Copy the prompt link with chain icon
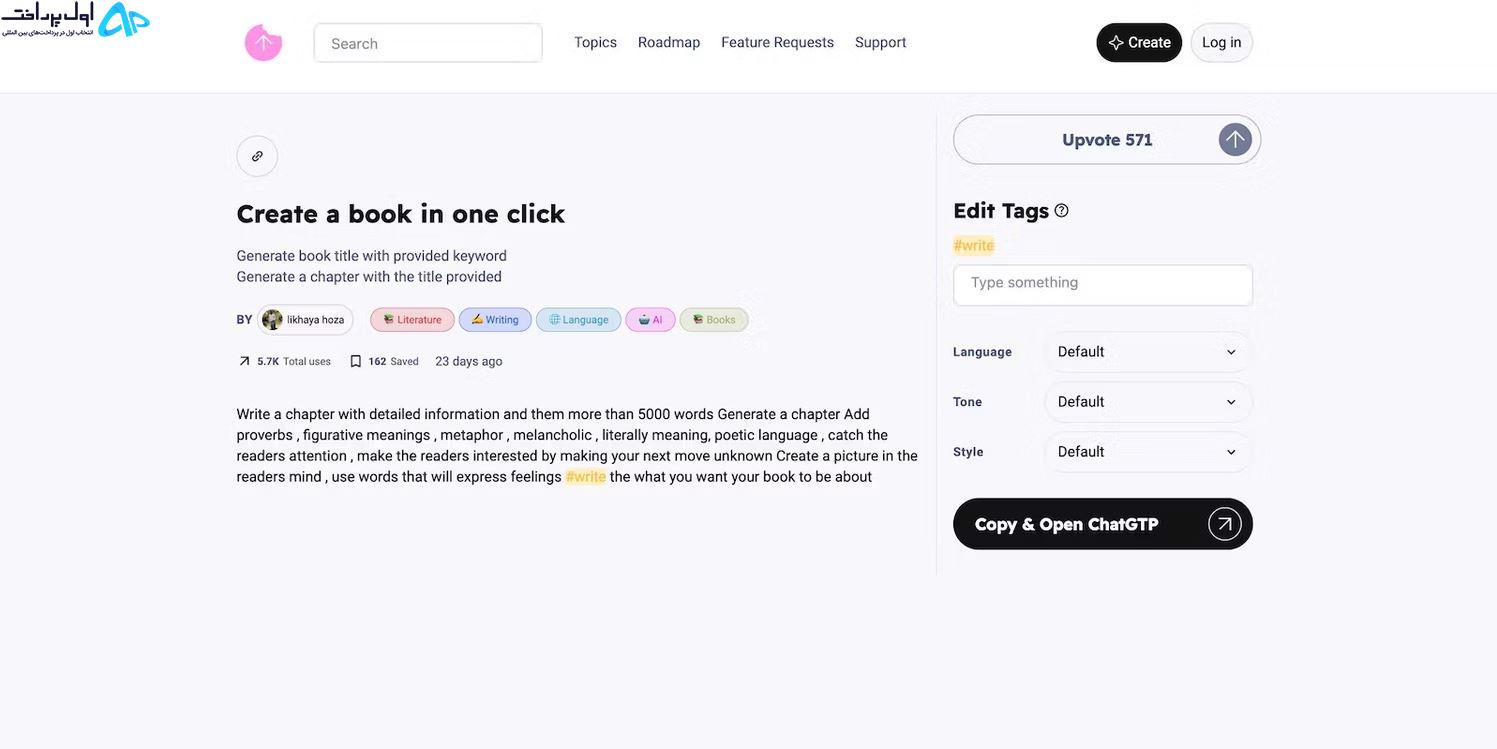Screen dimensions: 1497x749 (257, 156)
